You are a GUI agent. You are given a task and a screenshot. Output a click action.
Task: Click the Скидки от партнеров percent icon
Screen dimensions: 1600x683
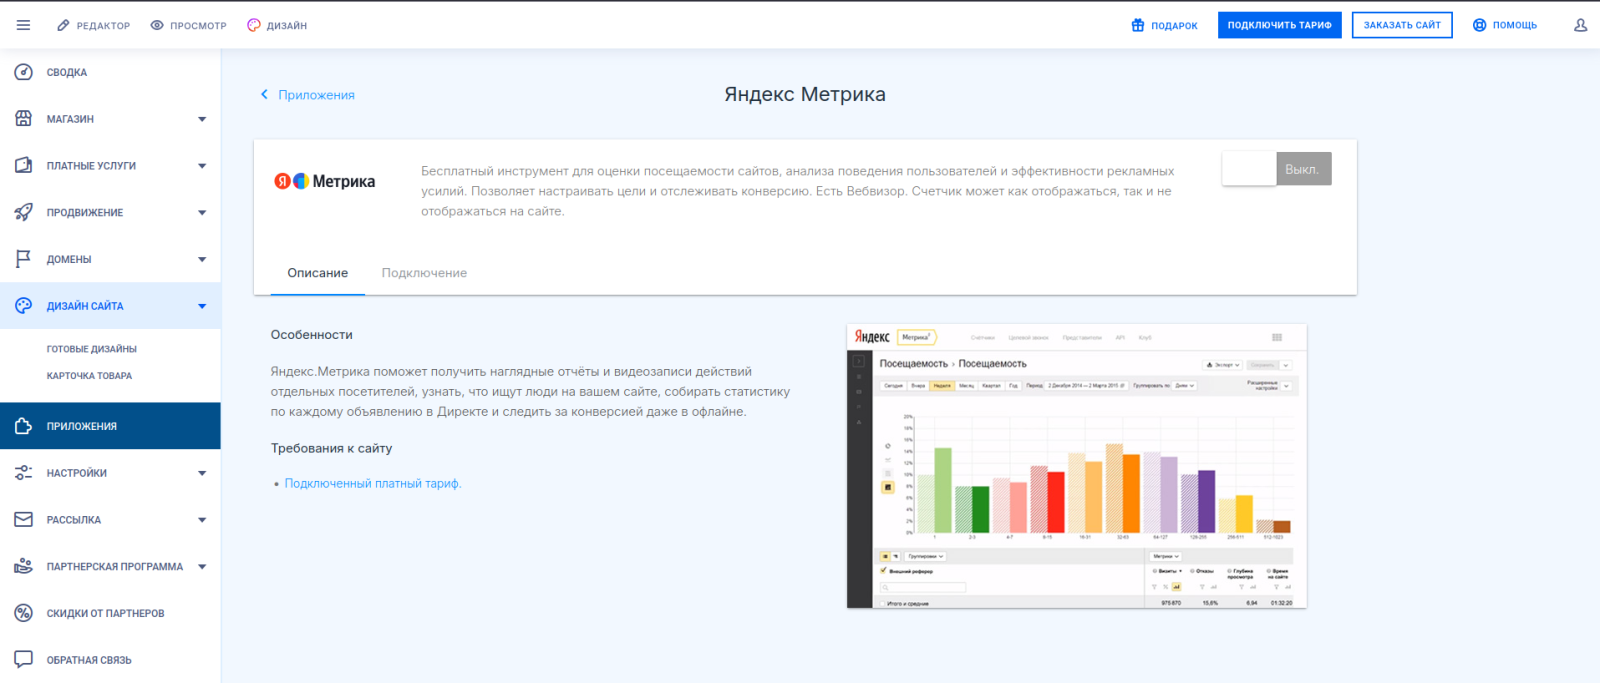coord(23,613)
